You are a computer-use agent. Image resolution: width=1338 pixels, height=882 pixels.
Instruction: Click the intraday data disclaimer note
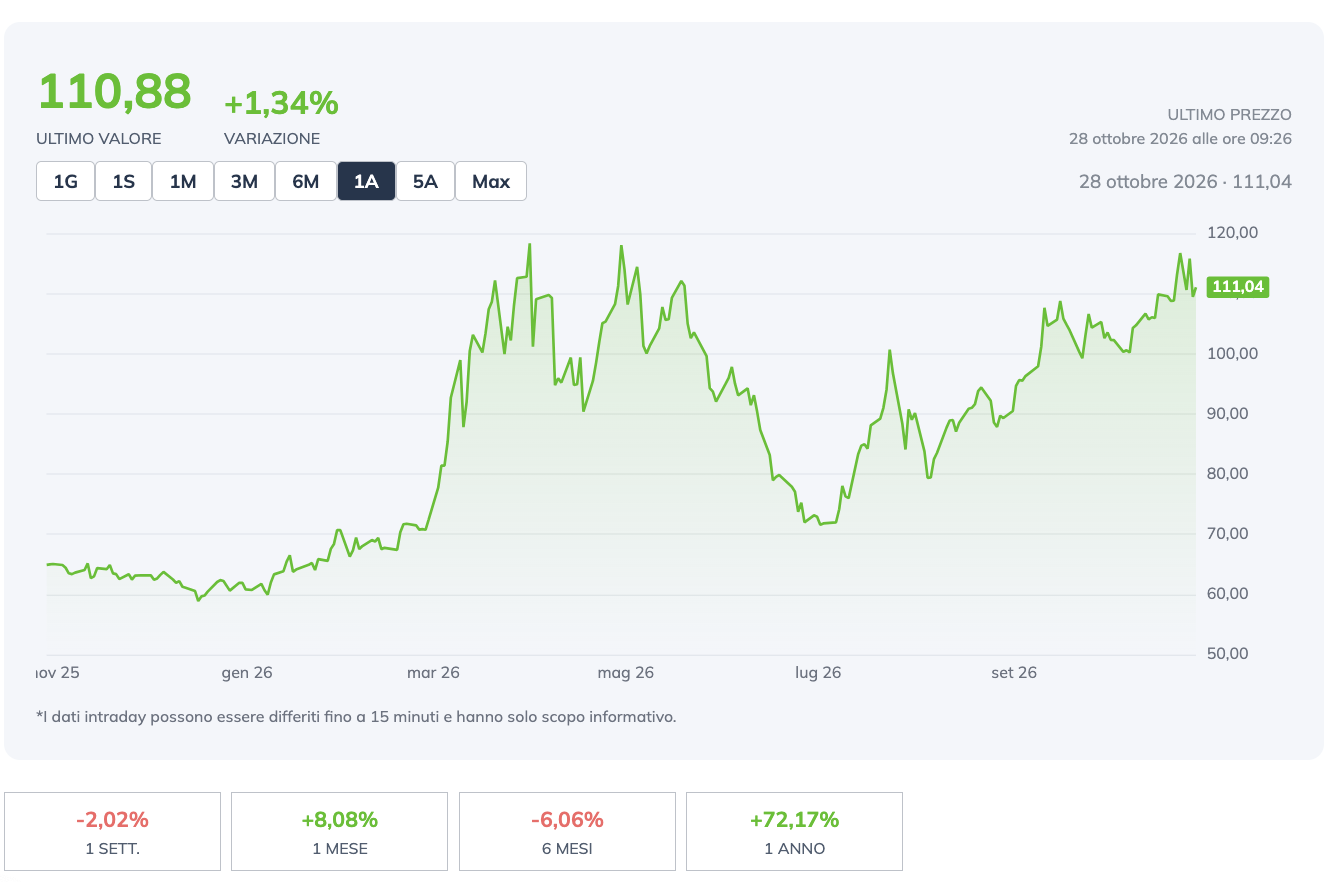pos(356,716)
